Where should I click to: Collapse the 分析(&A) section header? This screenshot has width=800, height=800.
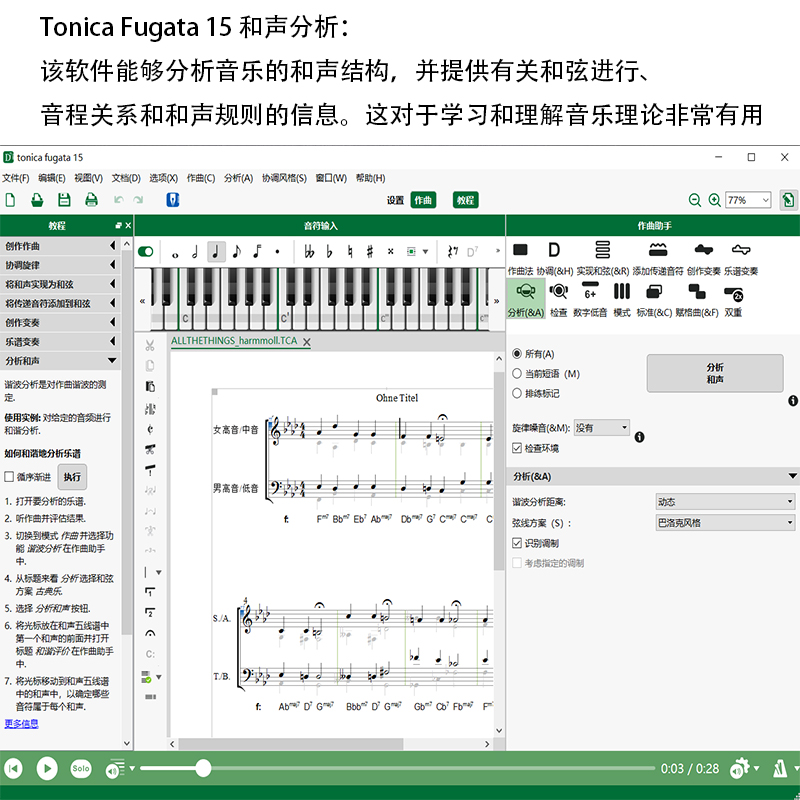coord(653,476)
